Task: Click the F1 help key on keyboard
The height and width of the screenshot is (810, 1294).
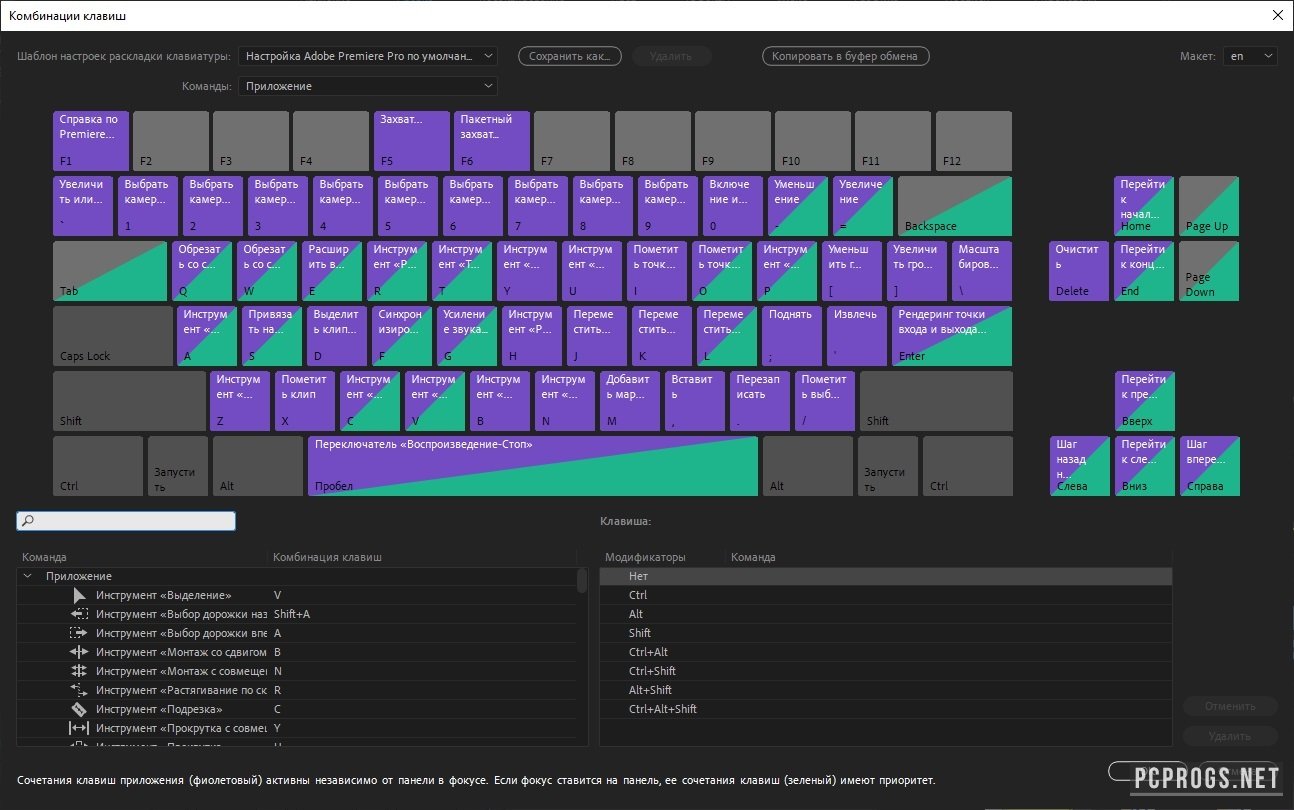Action: tap(90, 140)
